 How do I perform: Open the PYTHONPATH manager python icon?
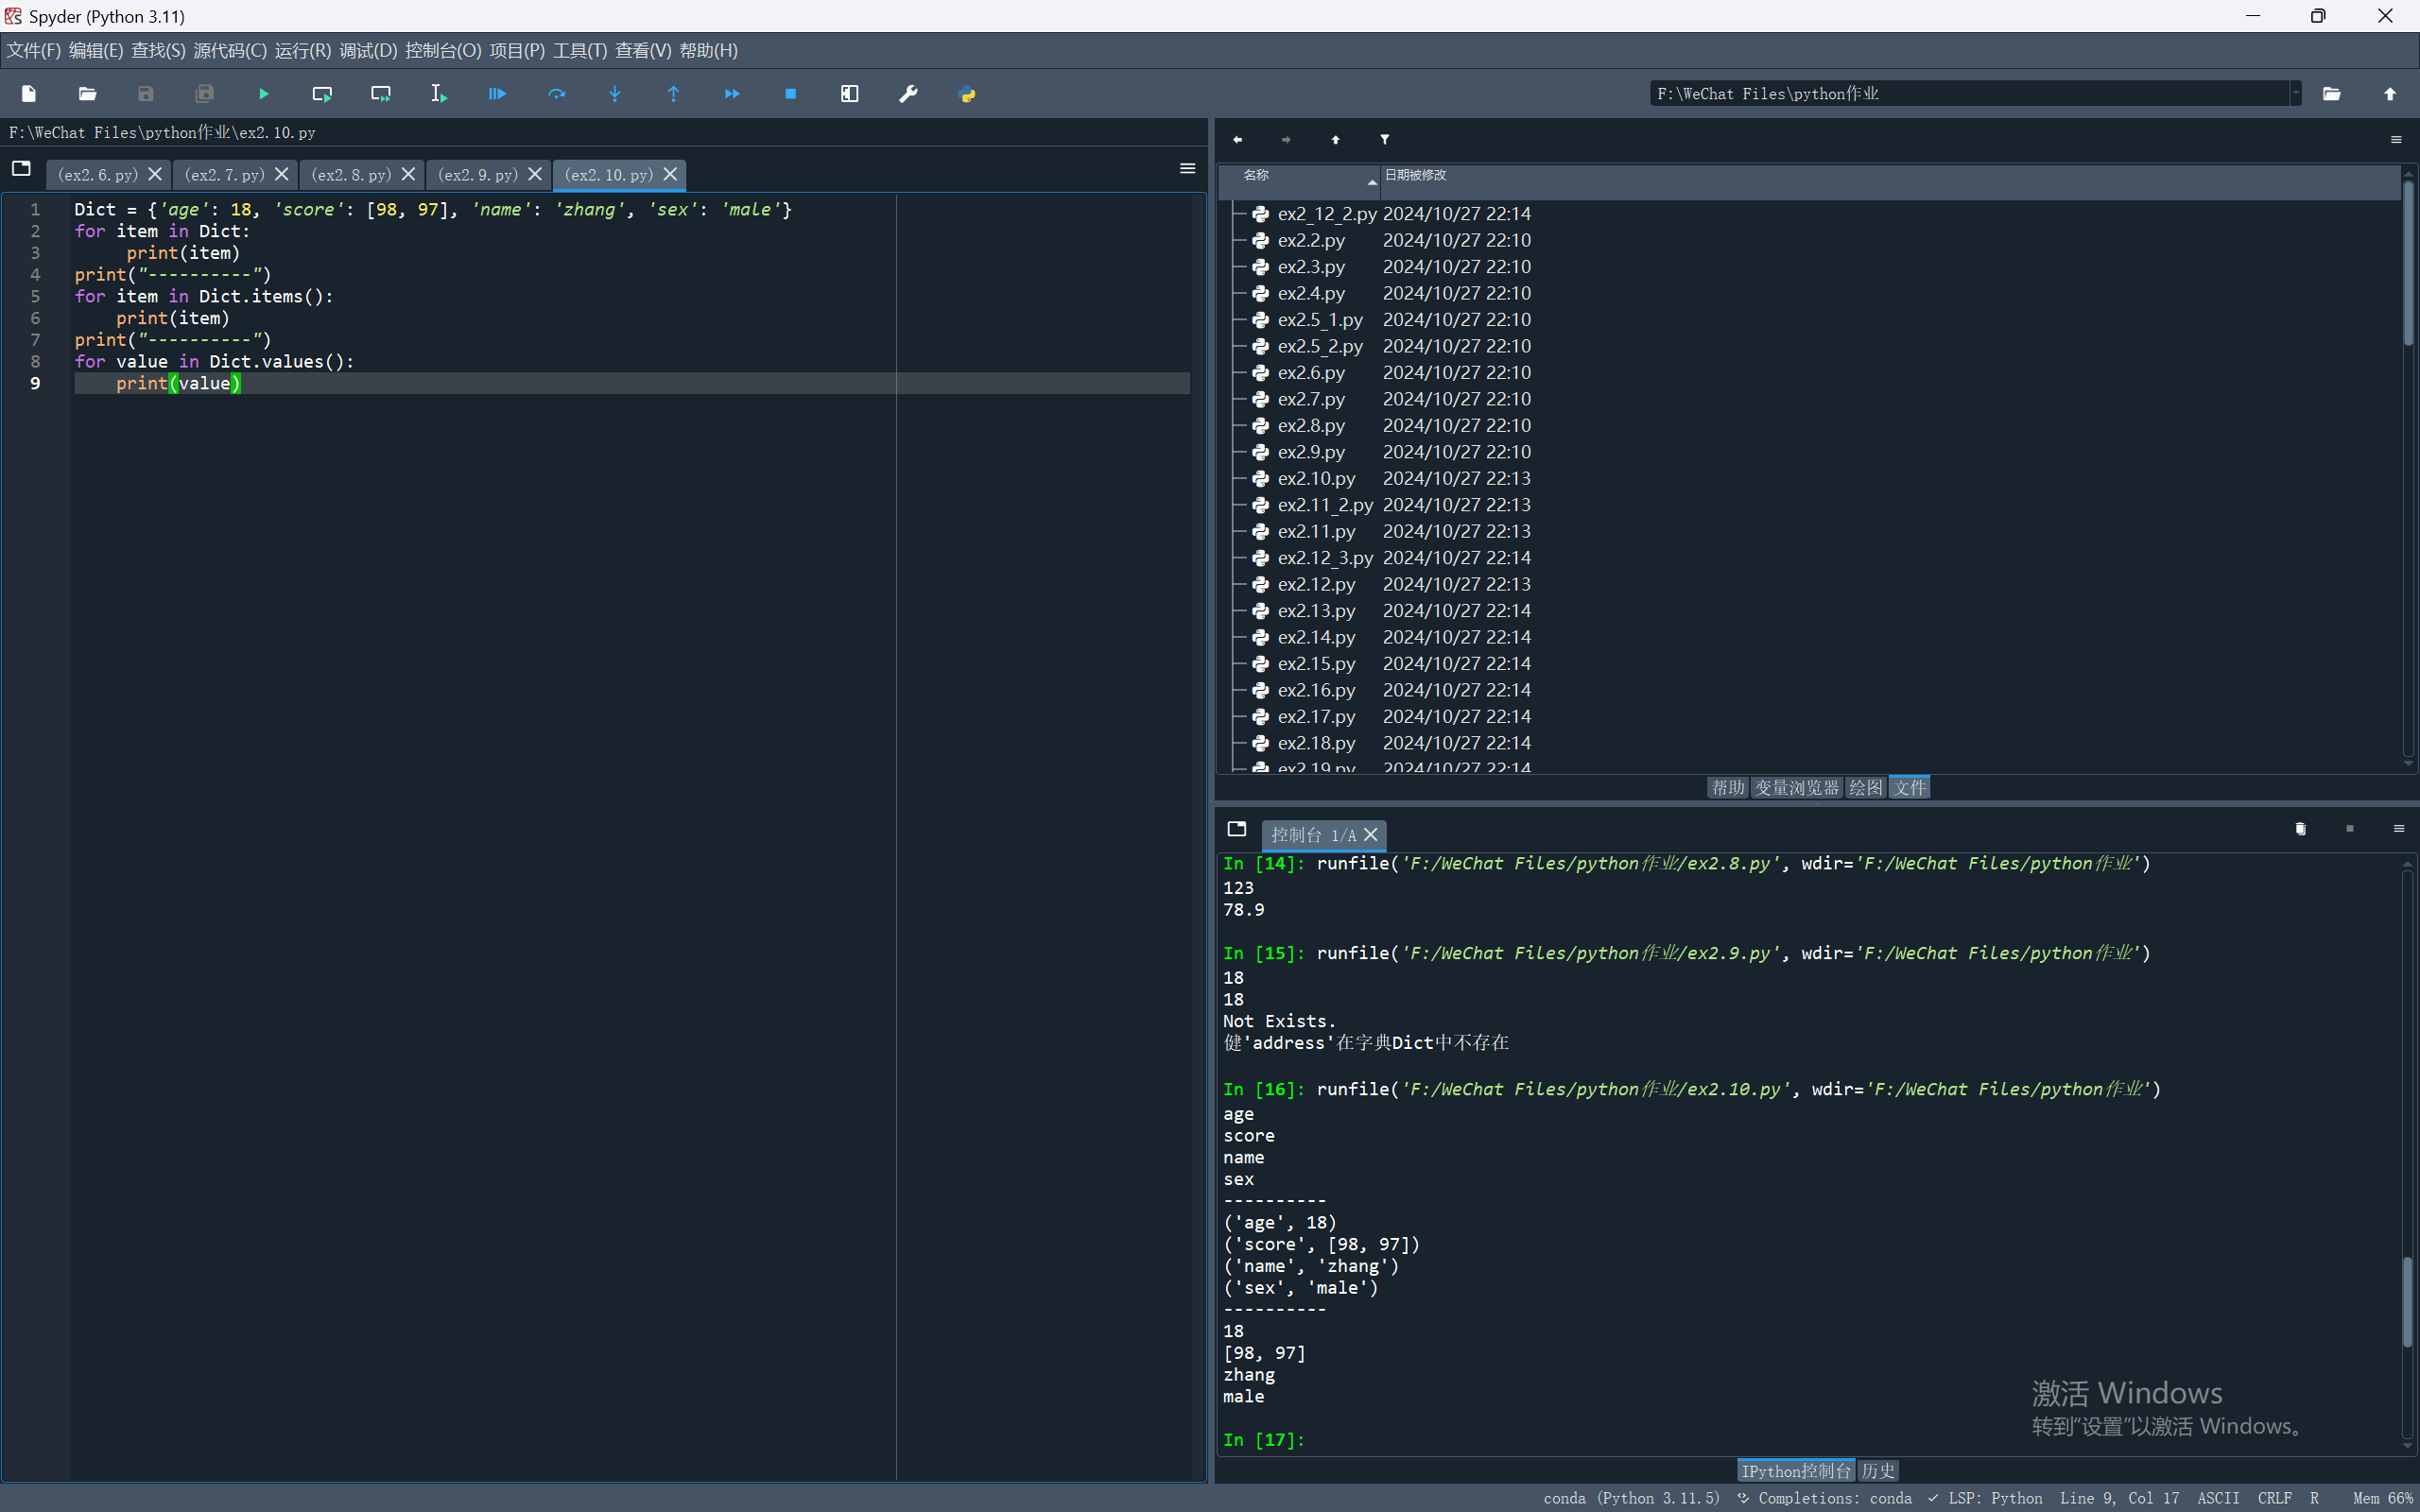tap(967, 94)
